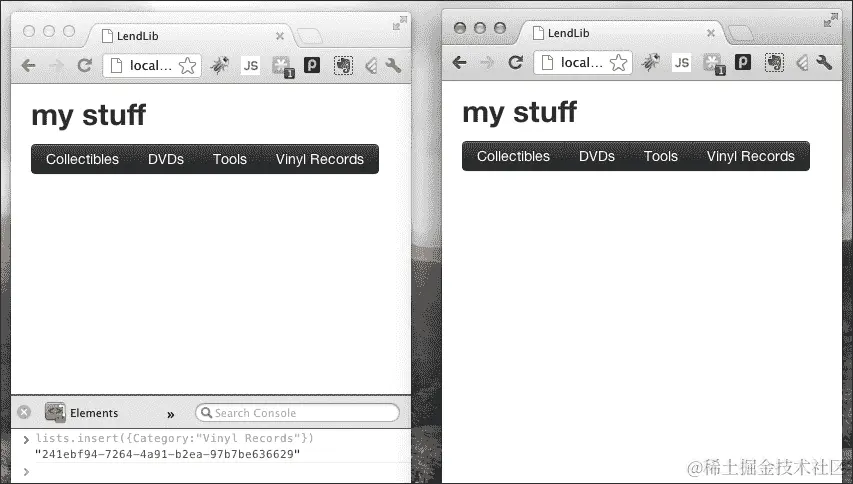Open the puzzle extension with badge 1 in the right window
853x484 pixels.
coord(713,64)
